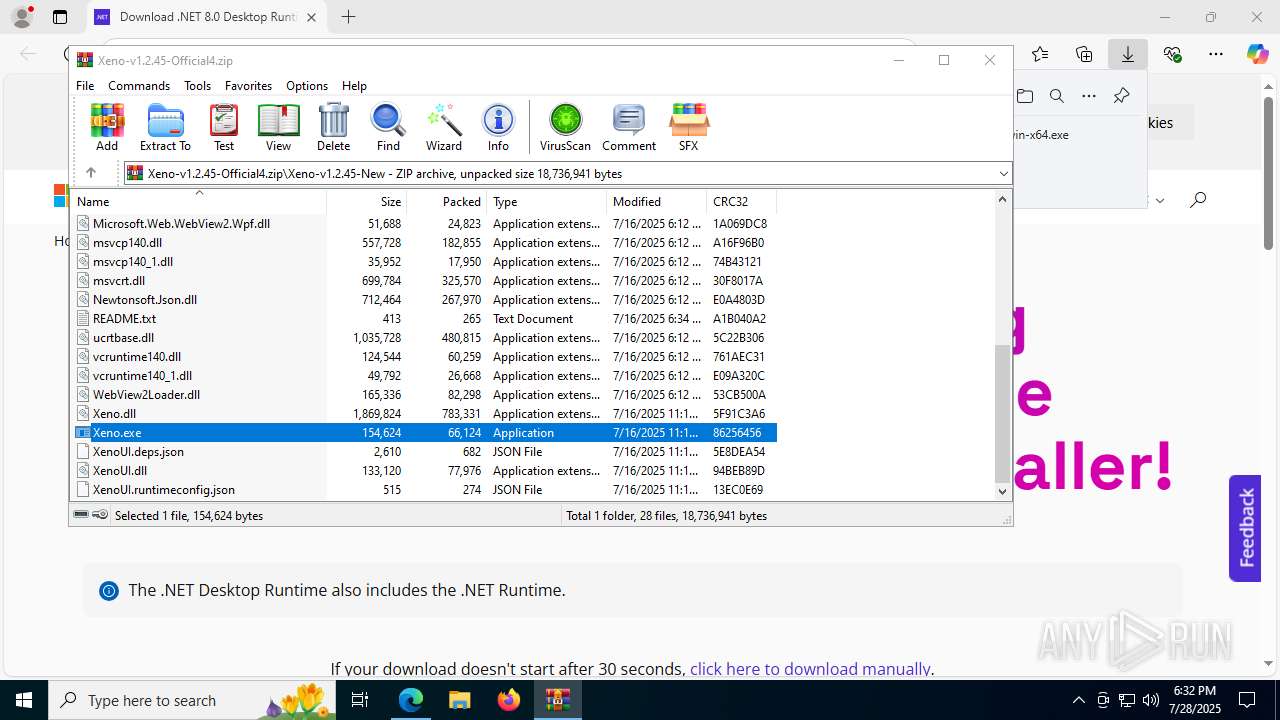Sort file list by Type column
Image resolution: width=1280 pixels, height=720 pixels.
(x=546, y=201)
